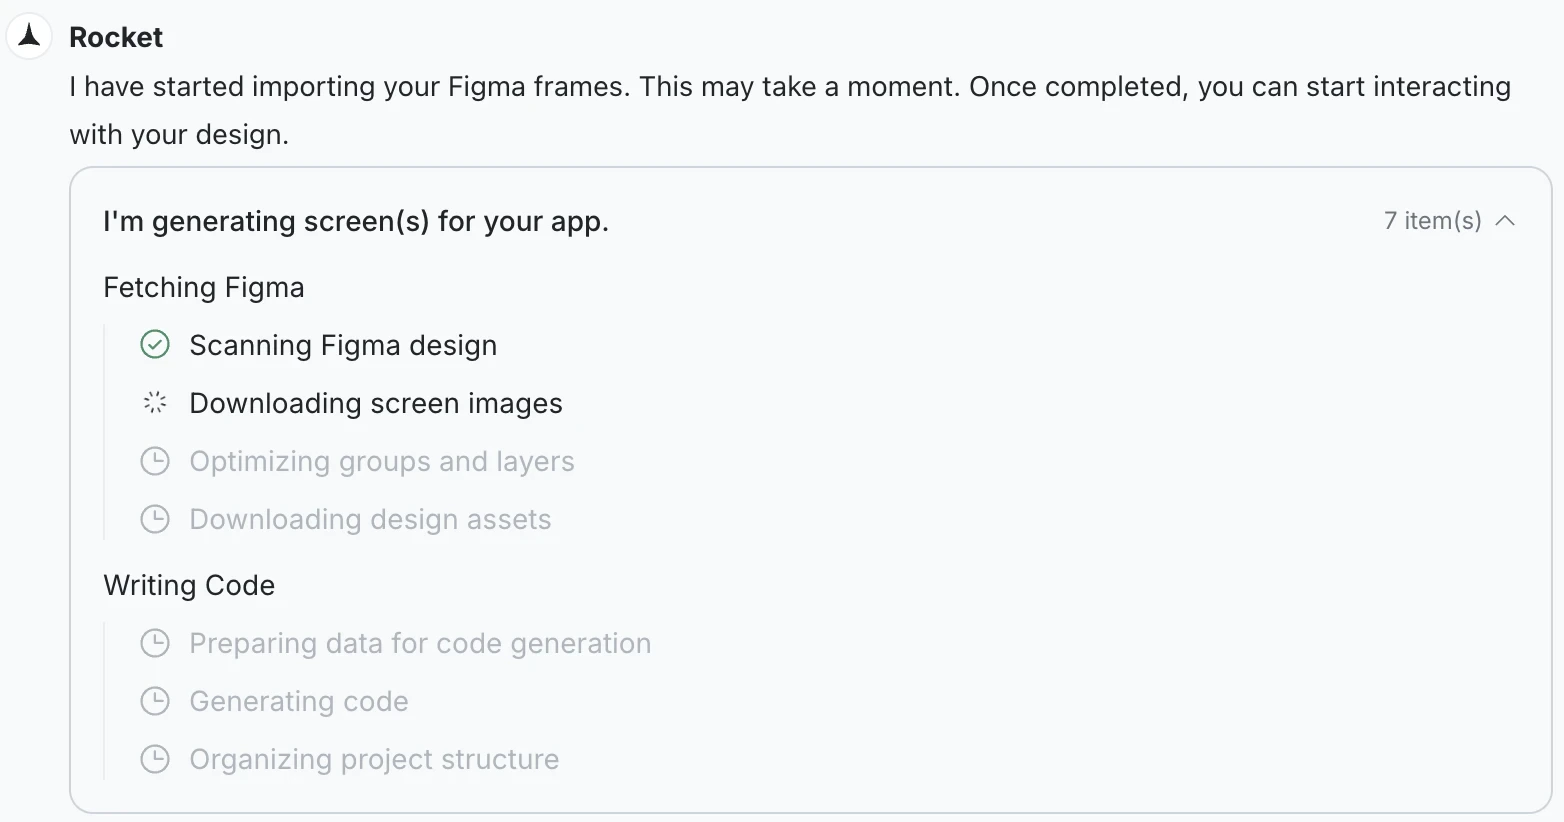Expand the Fetching Figma section heading
Image resolution: width=1564 pixels, height=822 pixels.
coord(203,287)
